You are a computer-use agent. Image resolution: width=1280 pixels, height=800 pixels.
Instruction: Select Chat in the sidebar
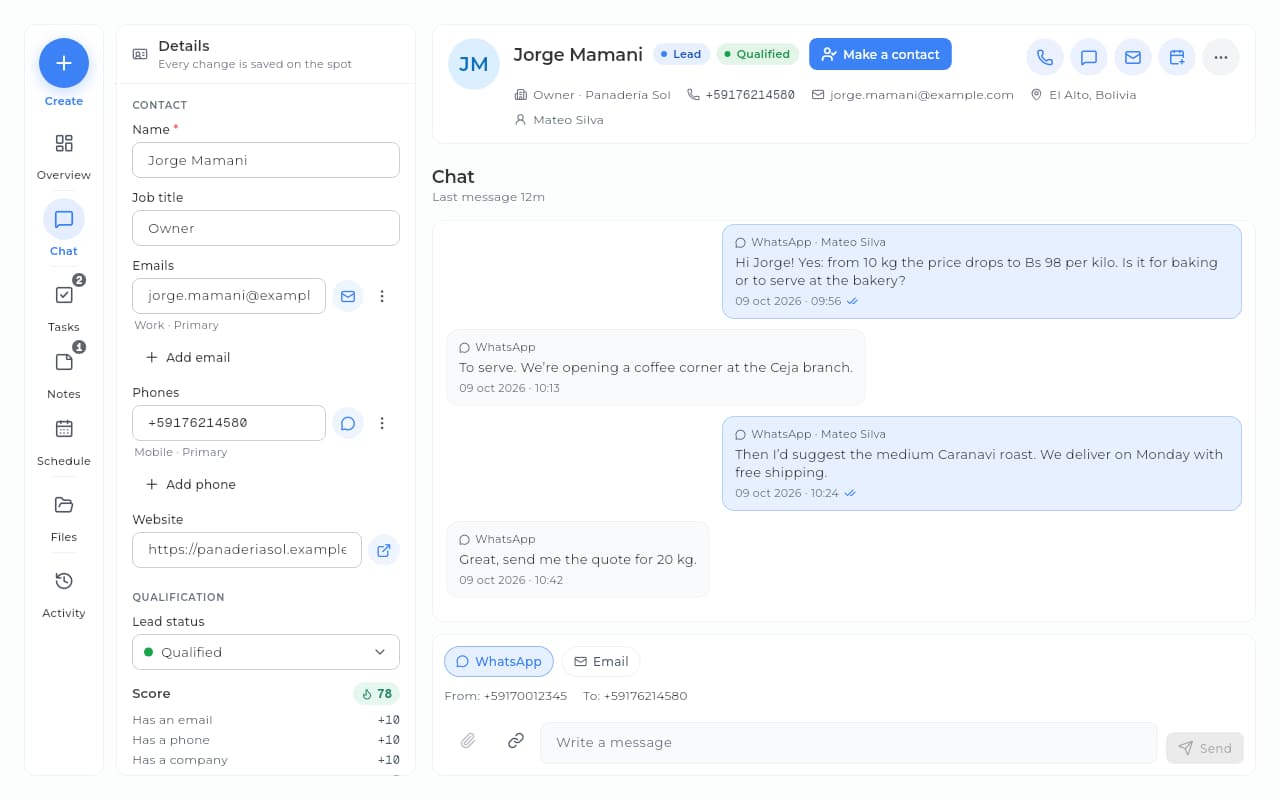64,229
